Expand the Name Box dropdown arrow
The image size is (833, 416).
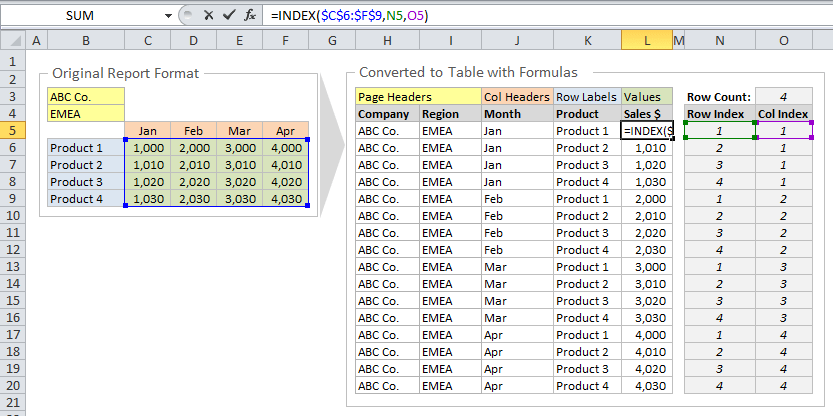(x=166, y=16)
